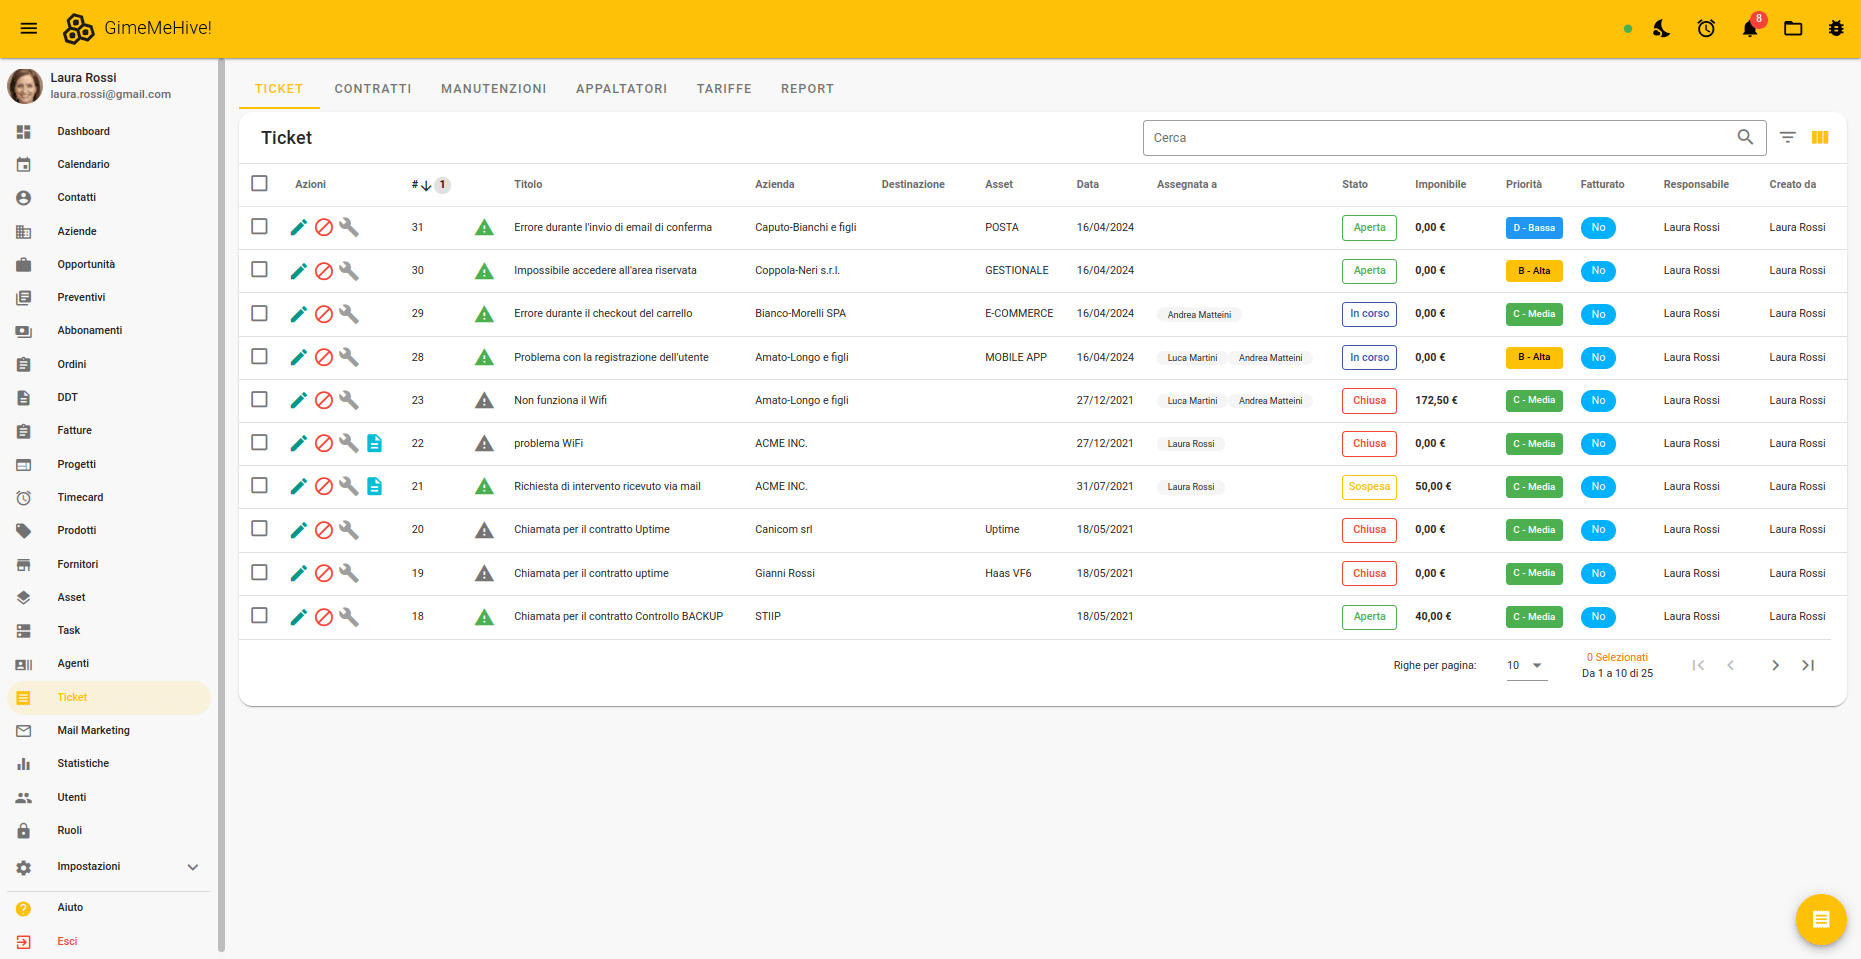The height and width of the screenshot is (959, 1861).
Task: Click company 'Bianco-Morelli SPA' cell
Action: point(800,314)
